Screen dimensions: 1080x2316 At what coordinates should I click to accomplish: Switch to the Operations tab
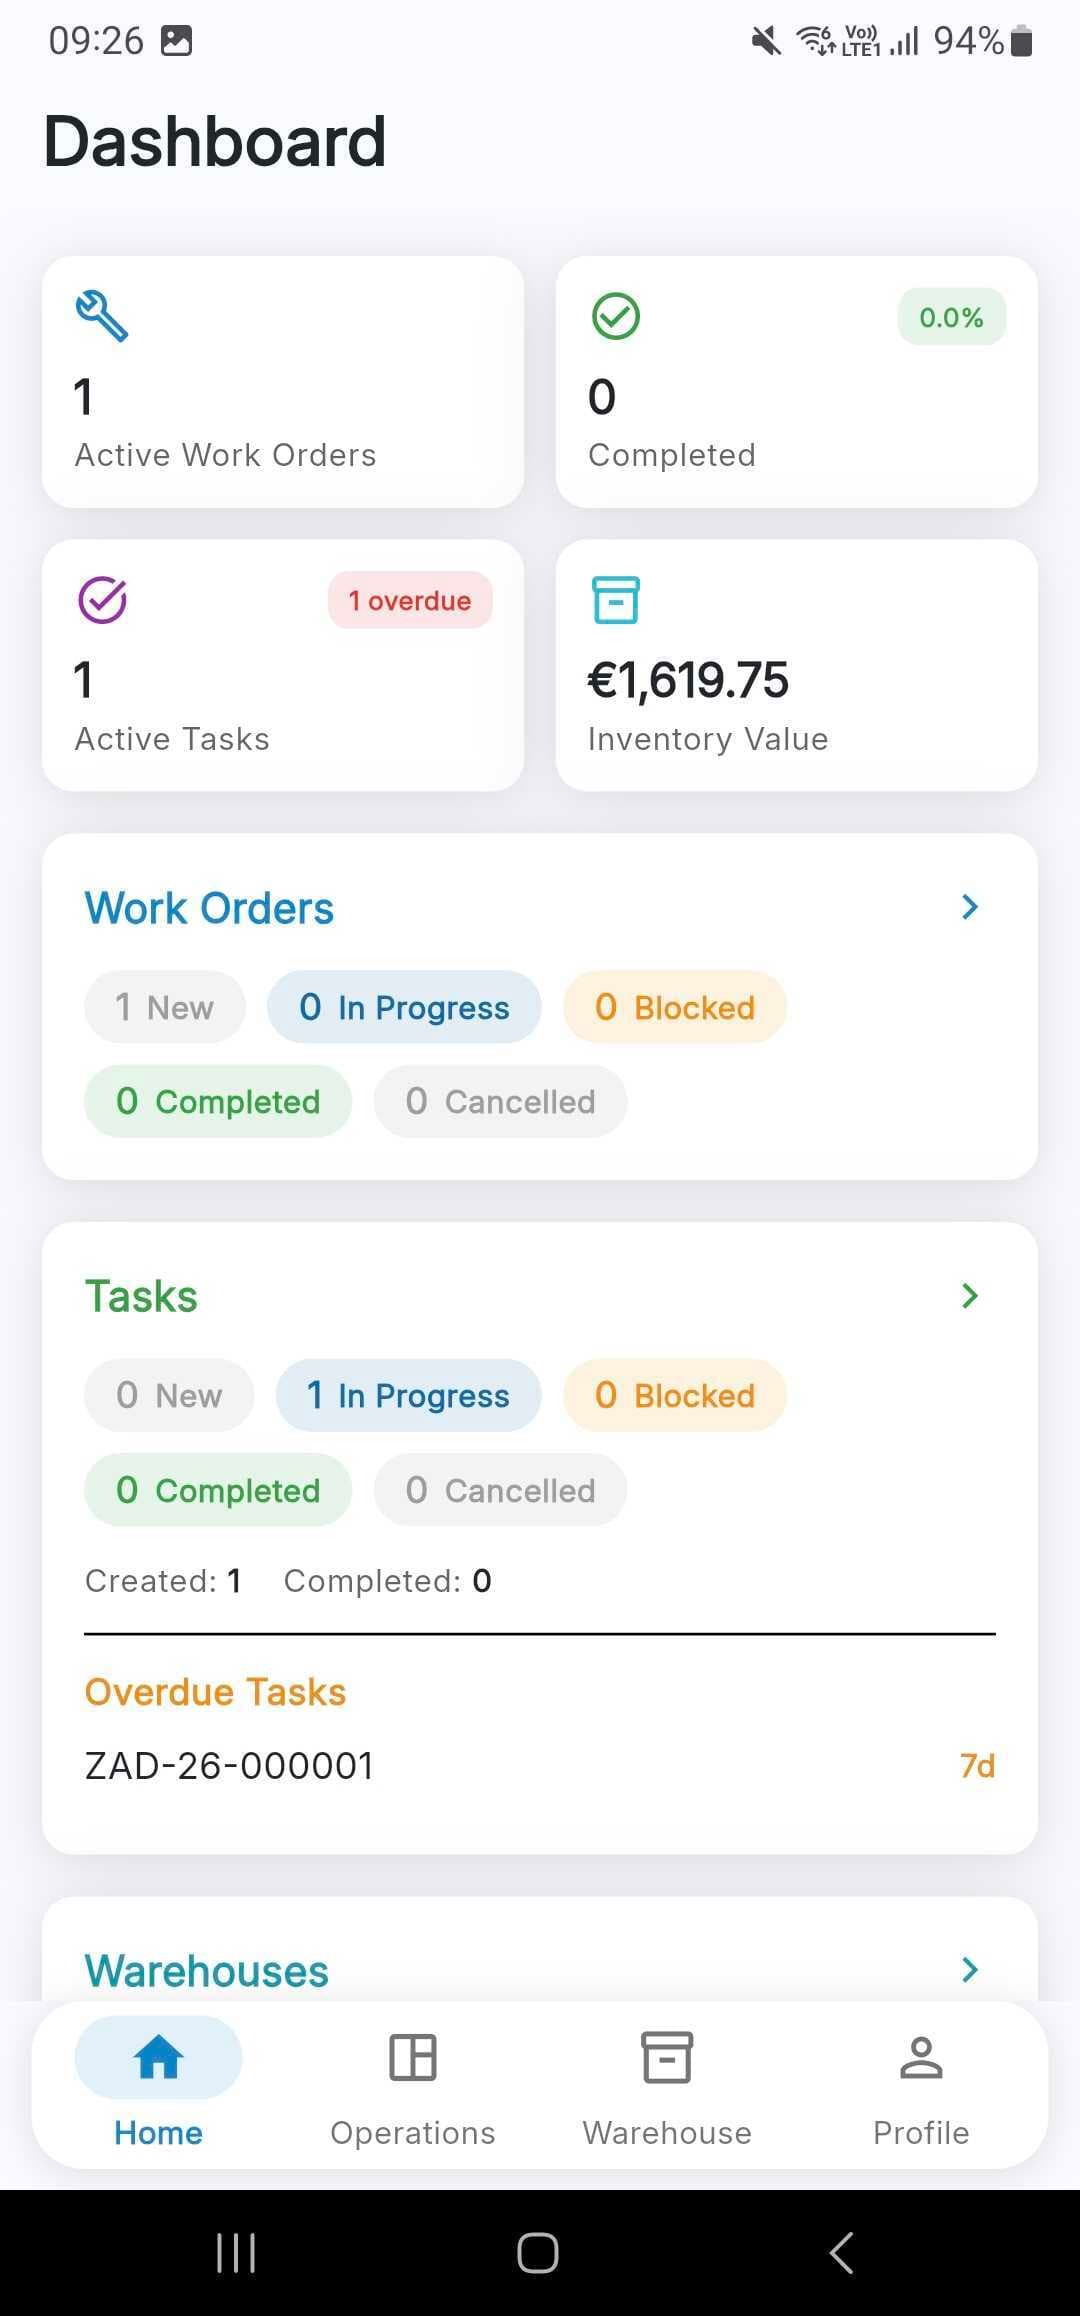click(x=412, y=2080)
